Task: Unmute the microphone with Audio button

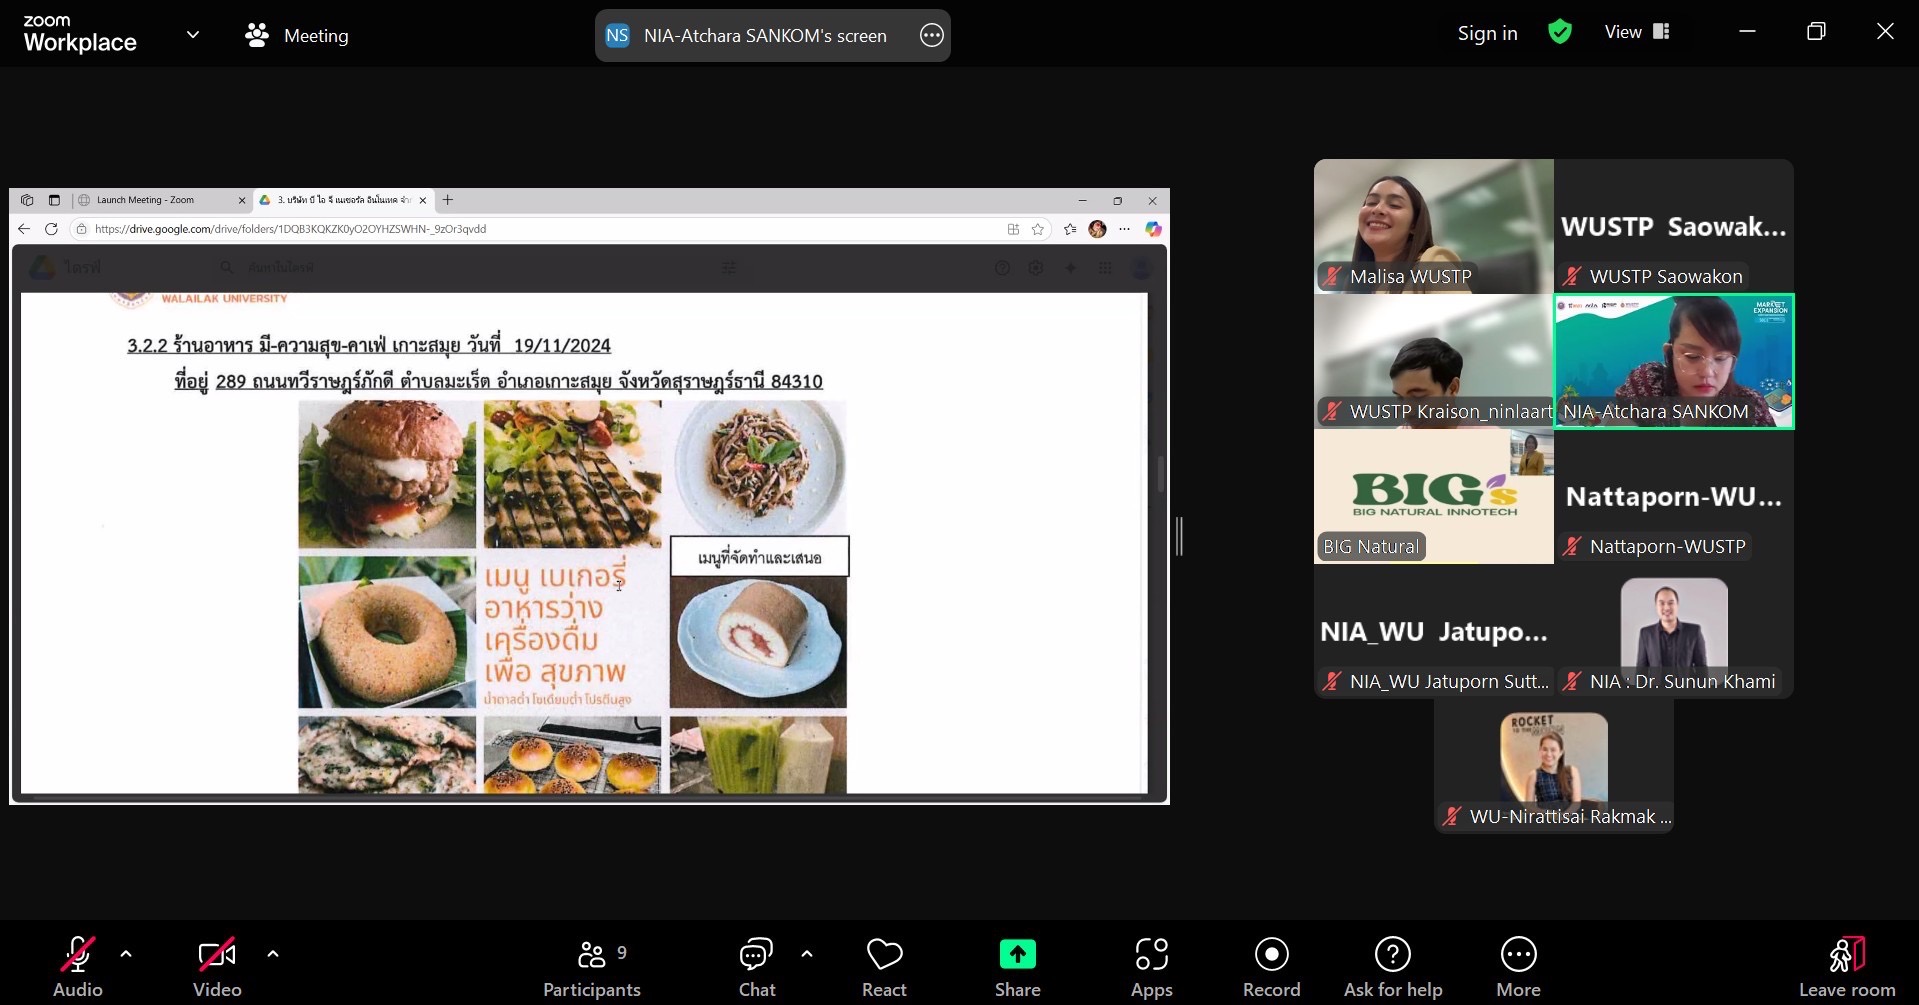Action: coord(78,967)
